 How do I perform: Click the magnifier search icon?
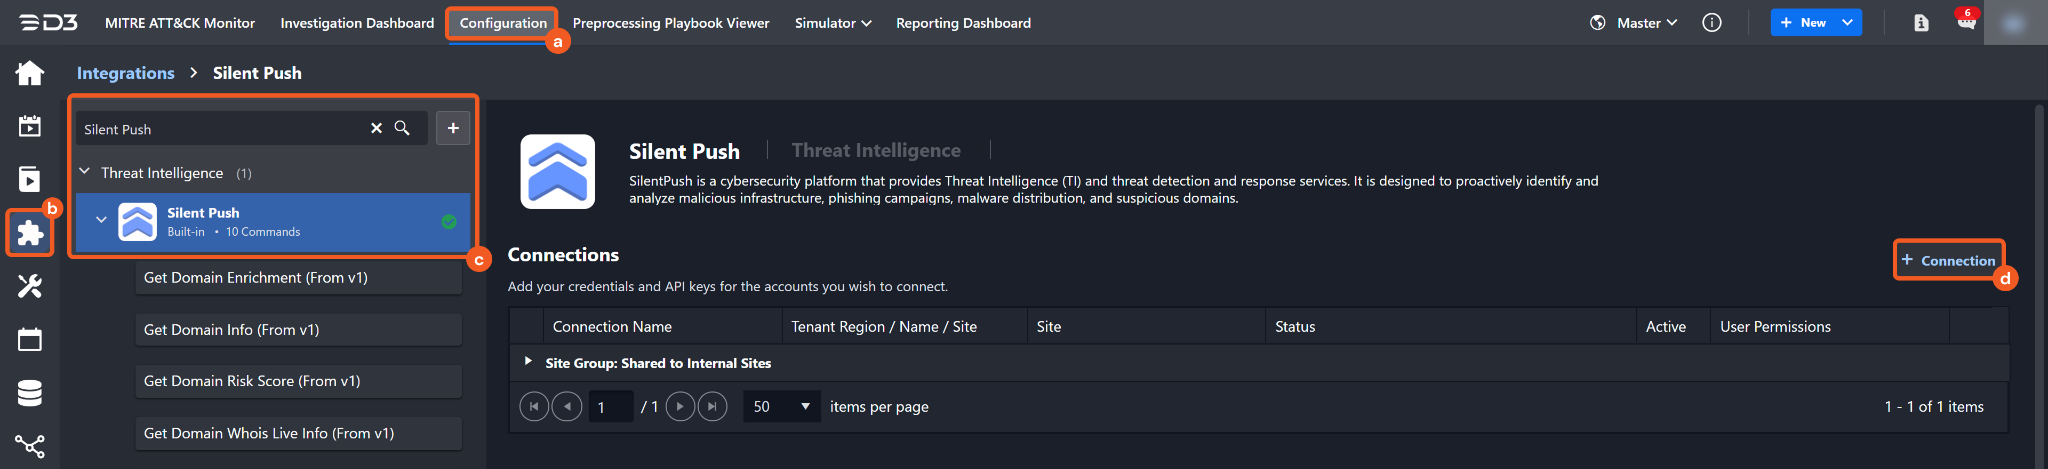[x=402, y=128]
